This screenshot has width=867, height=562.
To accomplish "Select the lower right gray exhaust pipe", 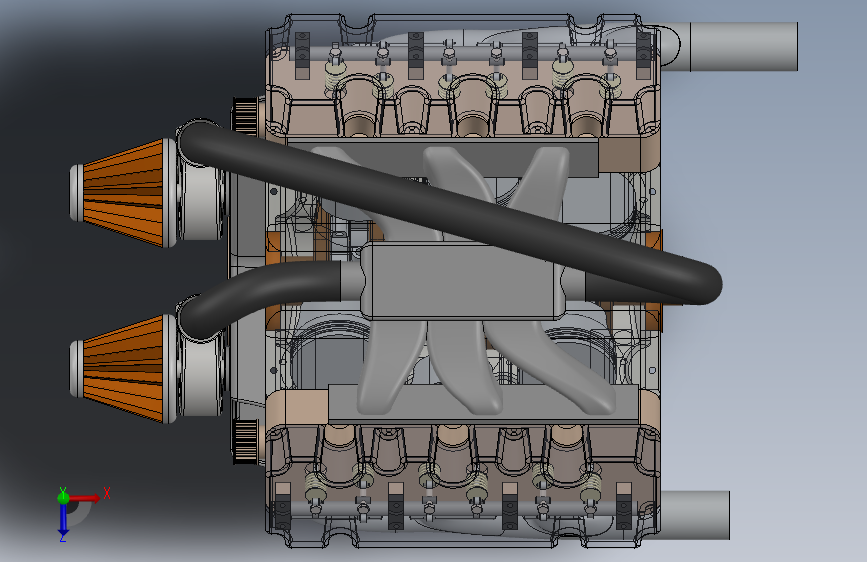I will coord(694,515).
